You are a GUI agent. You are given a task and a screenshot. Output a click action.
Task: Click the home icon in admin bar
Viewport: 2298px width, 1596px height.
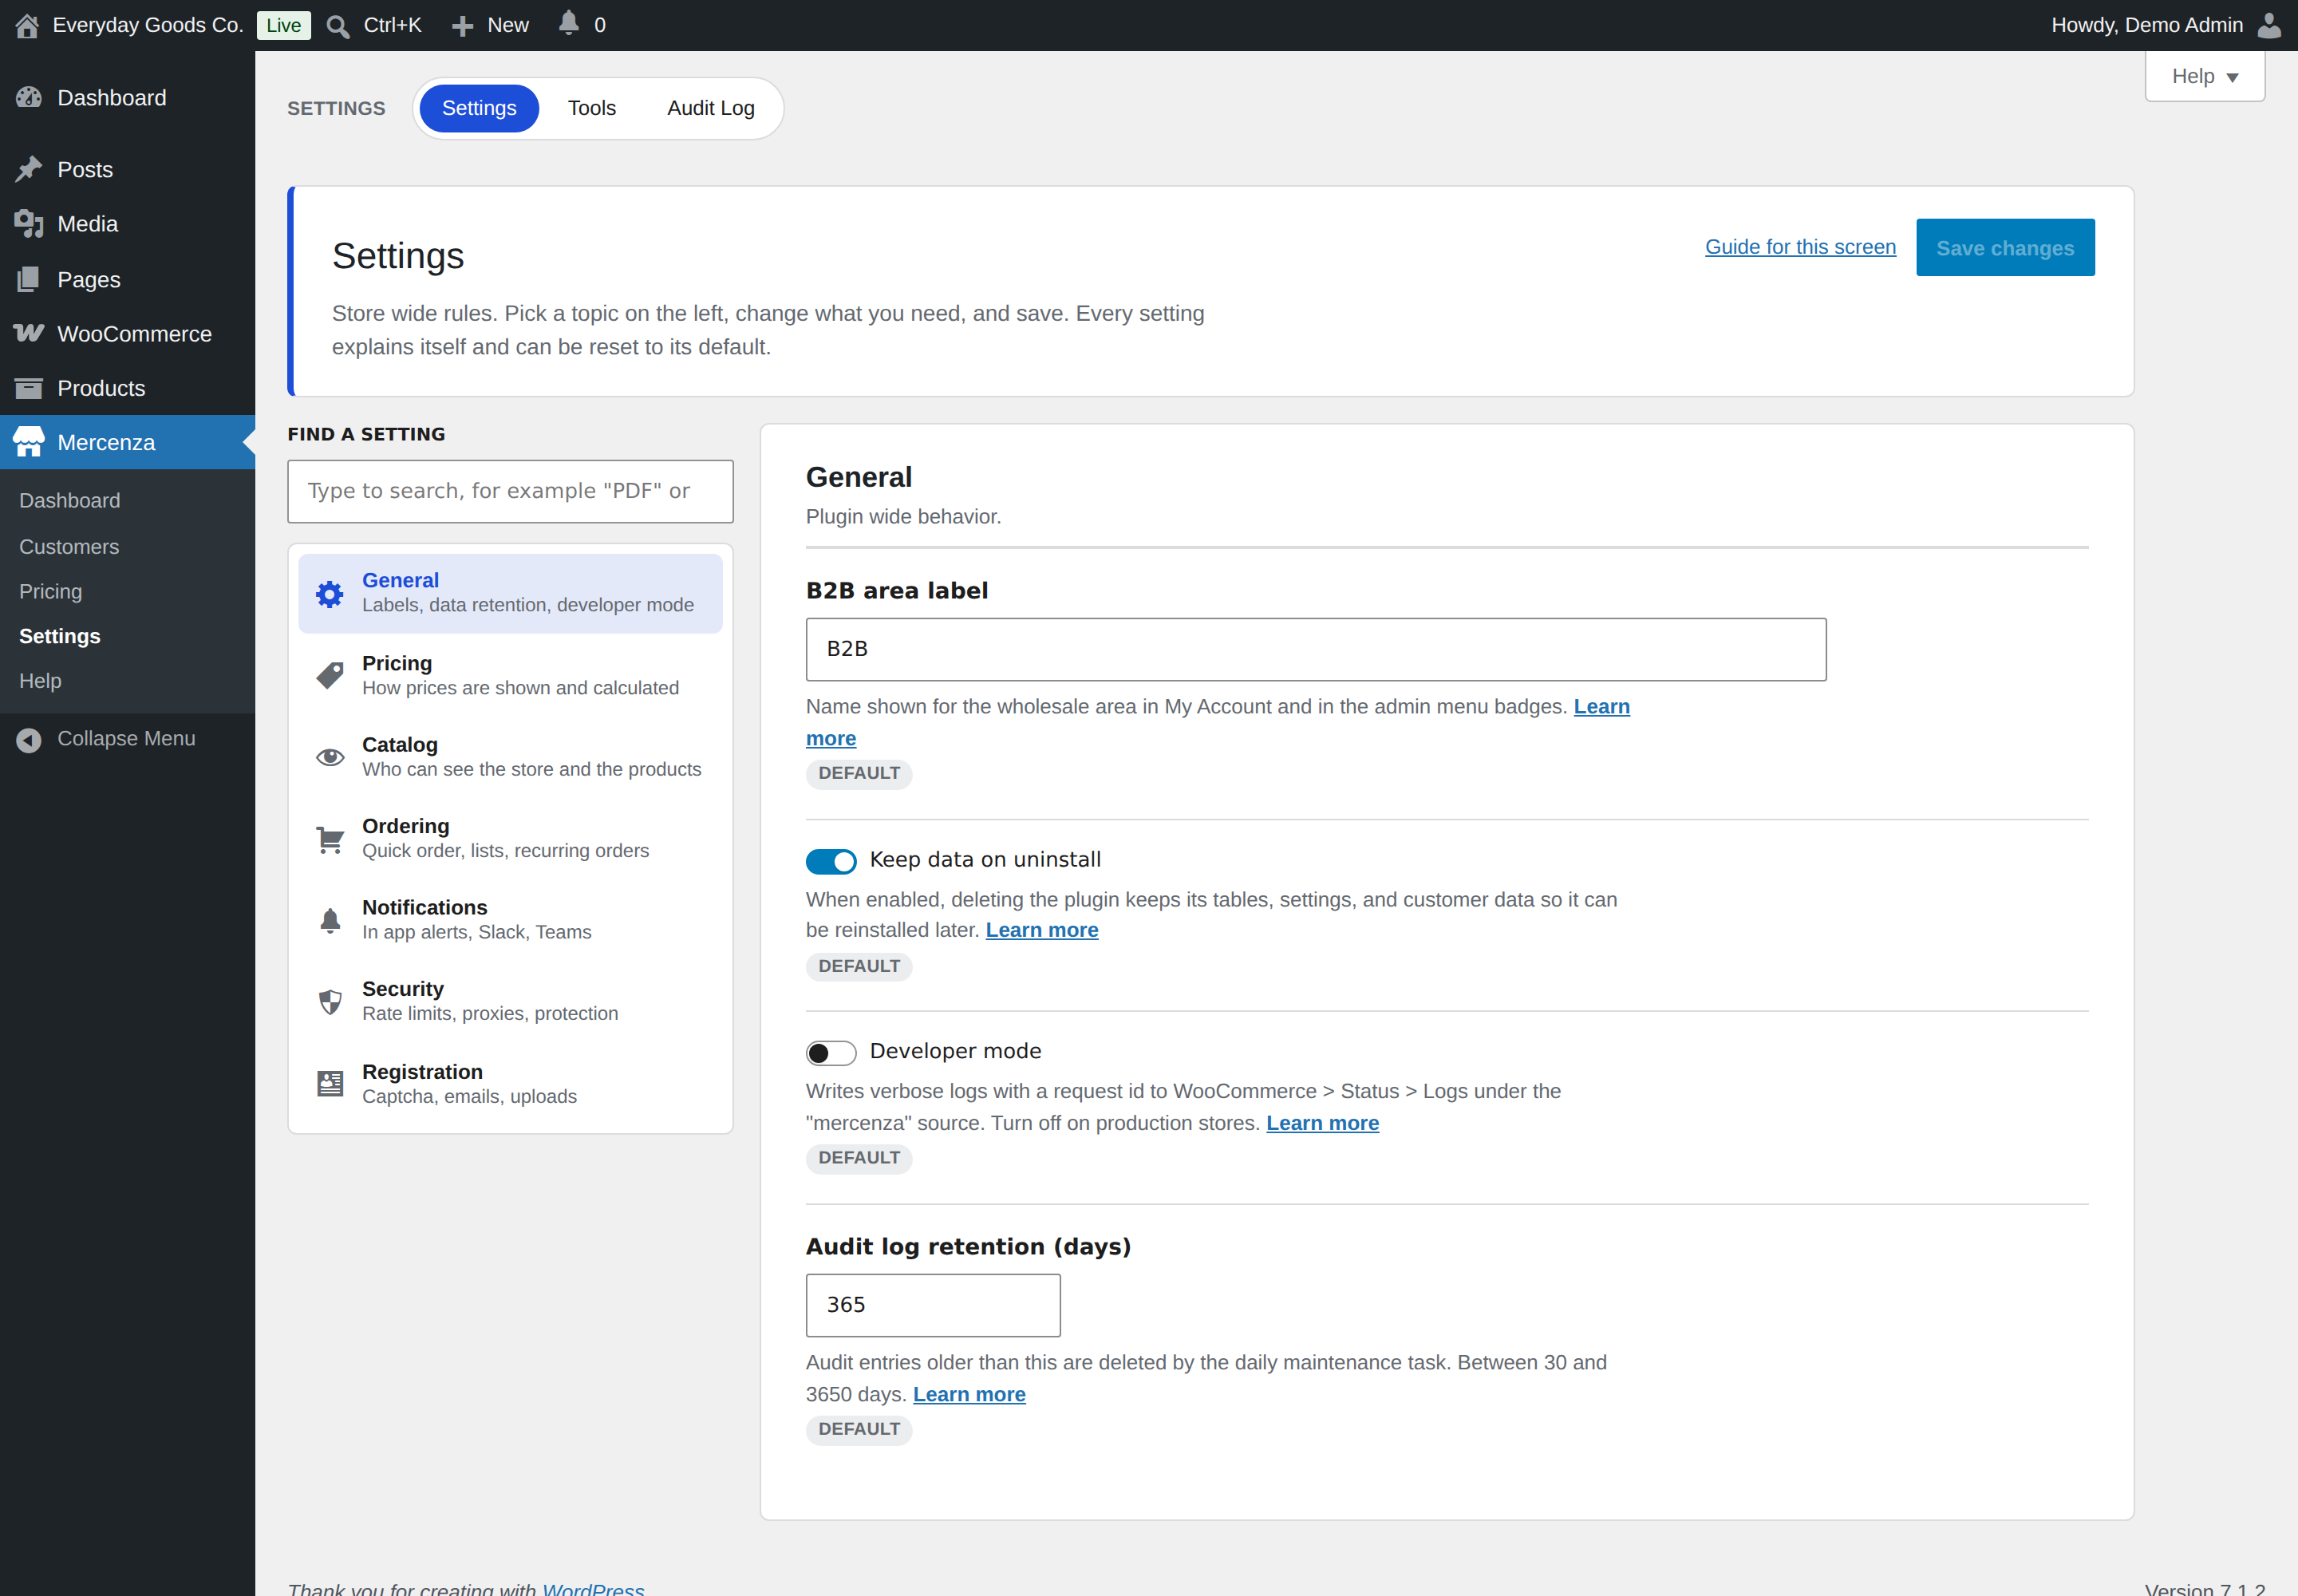pyautogui.click(x=27, y=25)
